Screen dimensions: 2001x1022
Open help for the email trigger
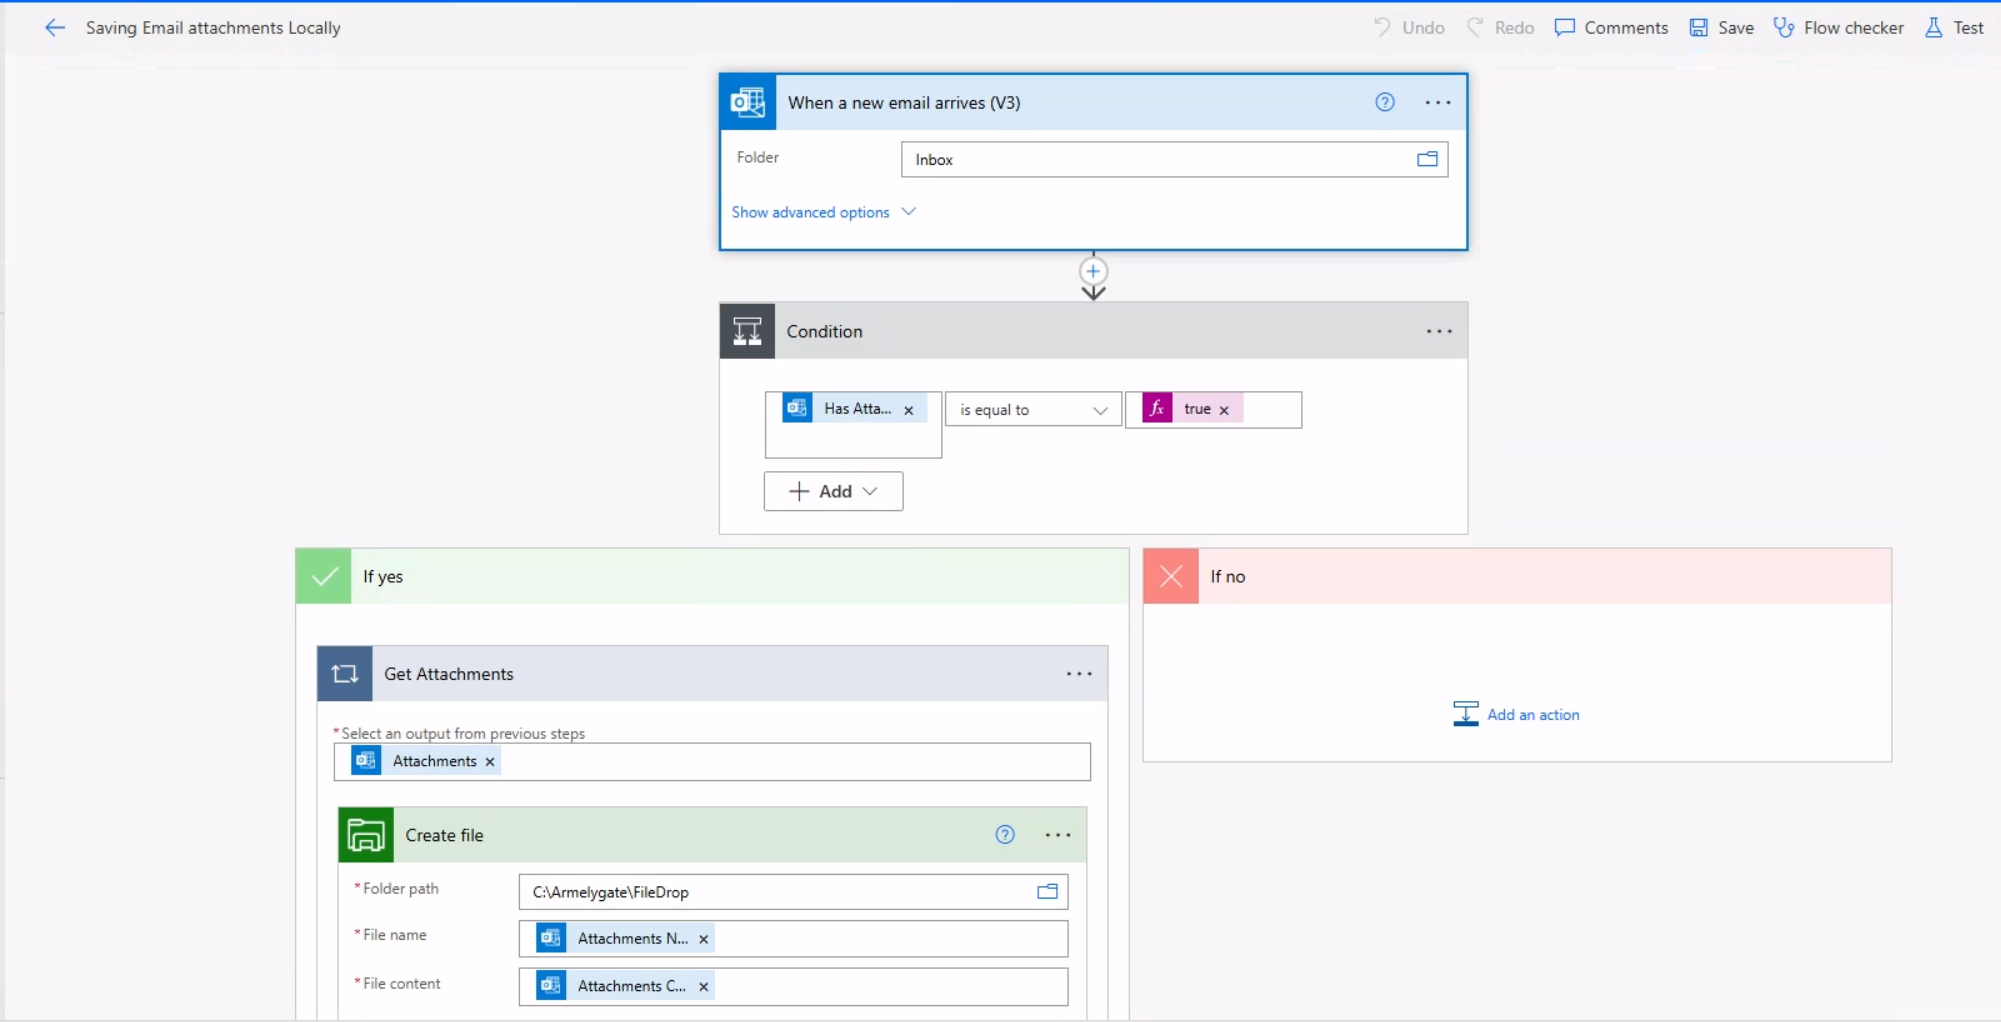pos(1384,102)
